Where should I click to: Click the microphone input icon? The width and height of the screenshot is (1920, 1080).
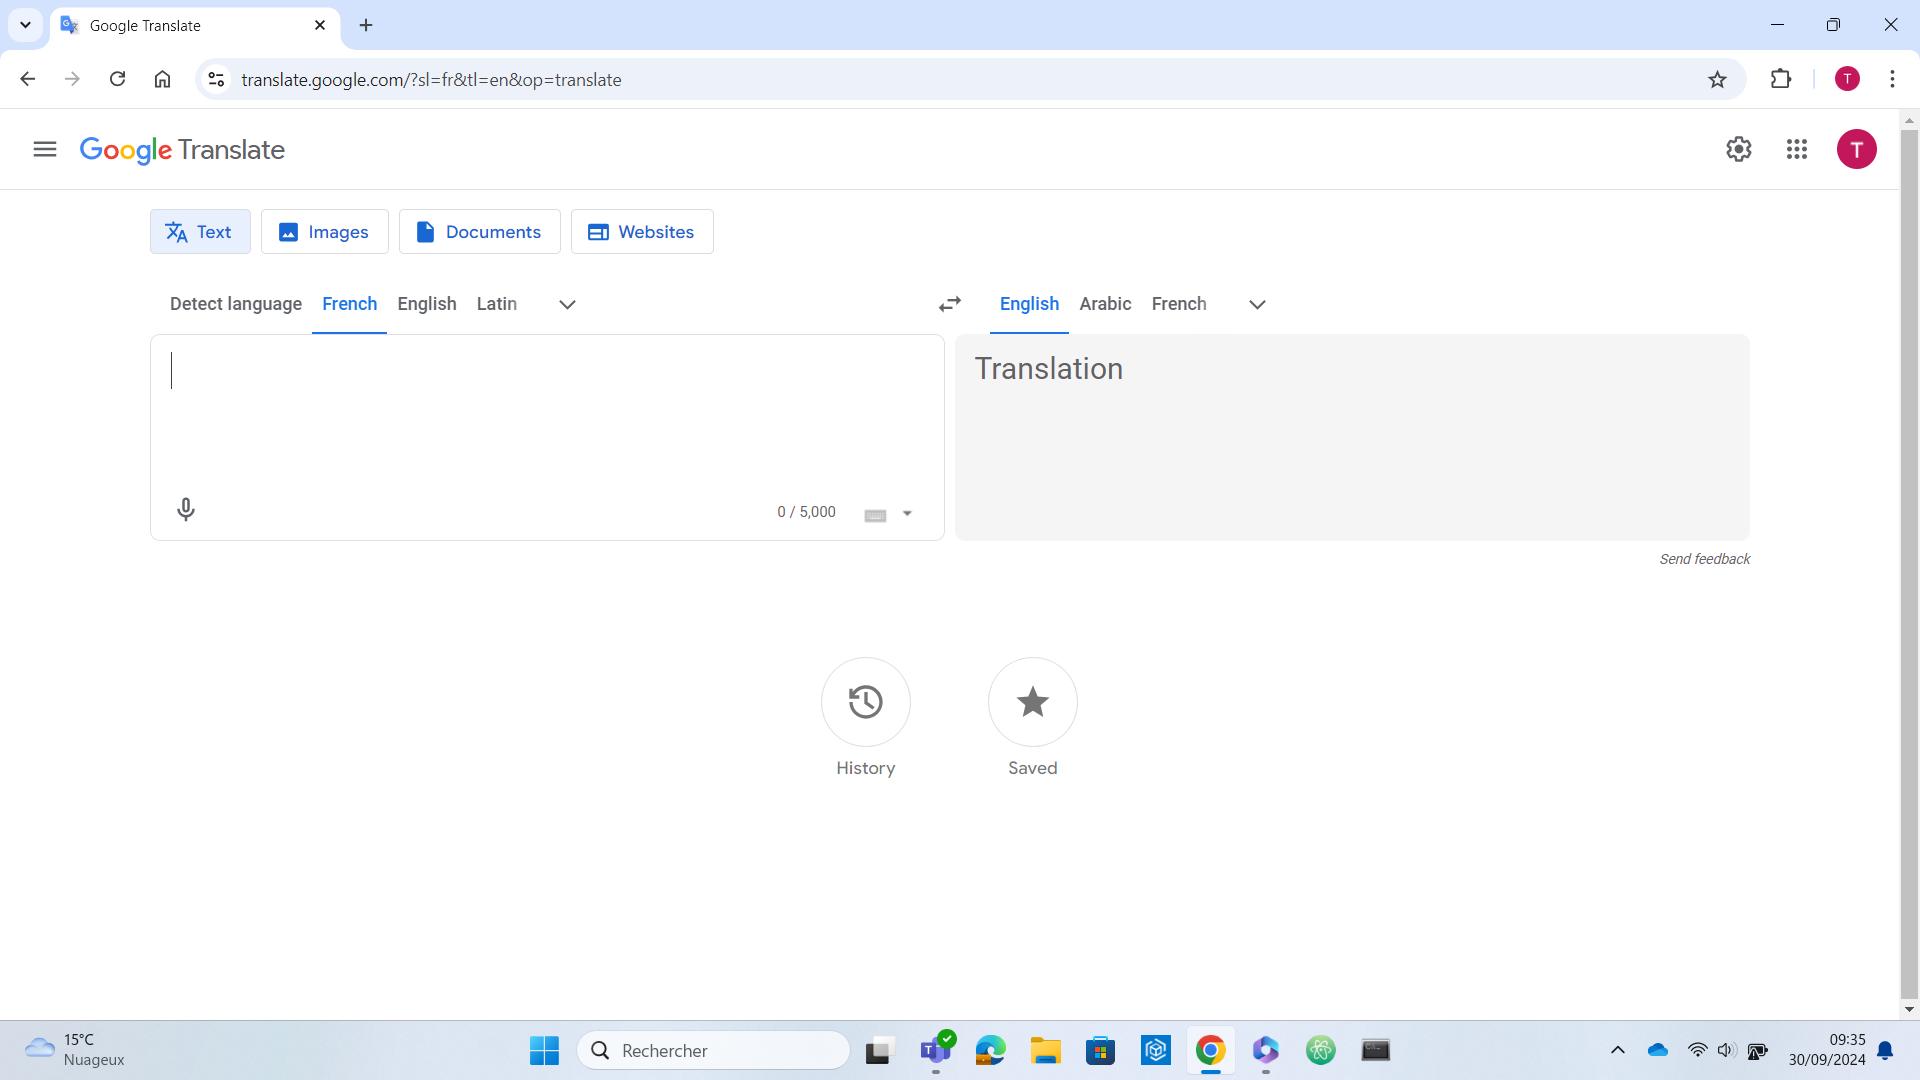pyautogui.click(x=186, y=509)
